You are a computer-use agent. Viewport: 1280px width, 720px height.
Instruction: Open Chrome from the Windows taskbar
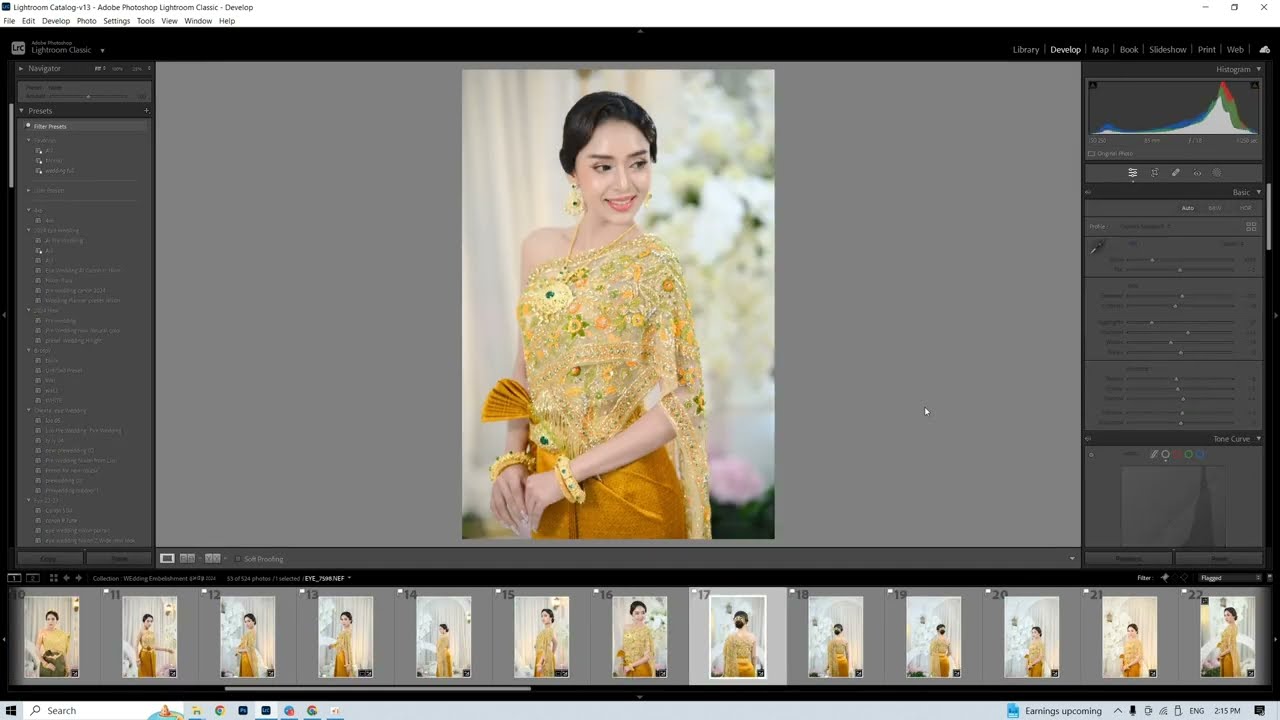coord(220,710)
